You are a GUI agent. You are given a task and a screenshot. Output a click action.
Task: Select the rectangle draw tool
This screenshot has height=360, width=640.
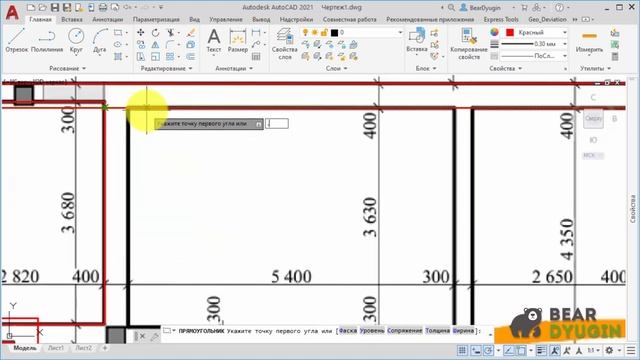[x=118, y=33]
